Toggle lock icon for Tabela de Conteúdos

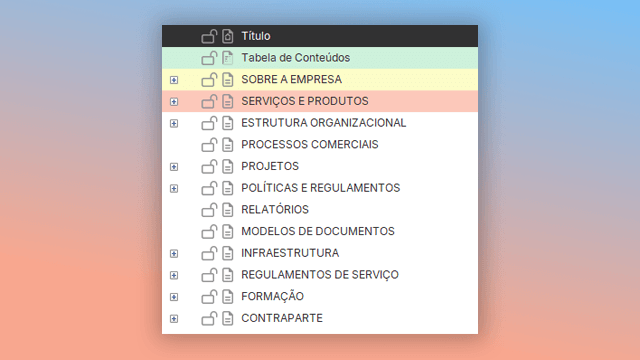click(209, 58)
